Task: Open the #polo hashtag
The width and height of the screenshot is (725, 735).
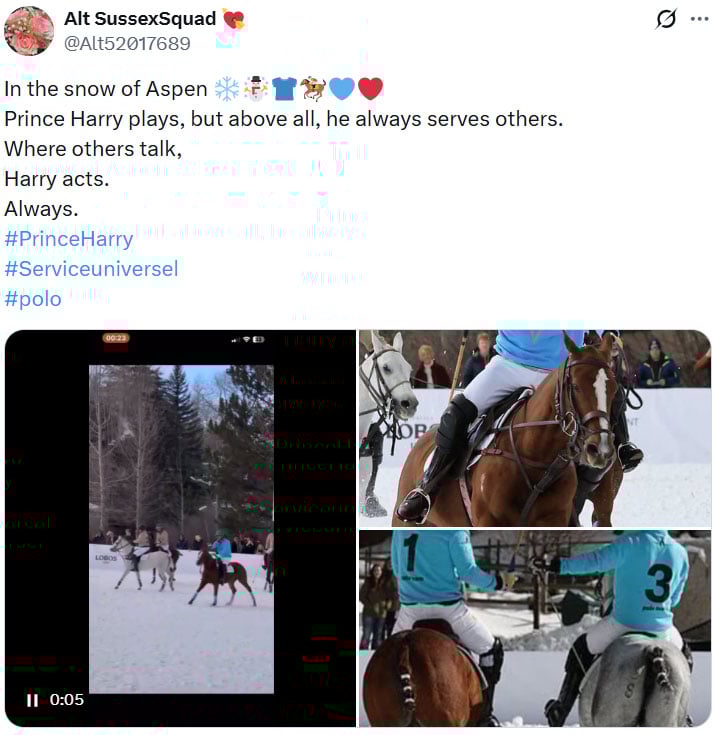Action: tap(33, 299)
